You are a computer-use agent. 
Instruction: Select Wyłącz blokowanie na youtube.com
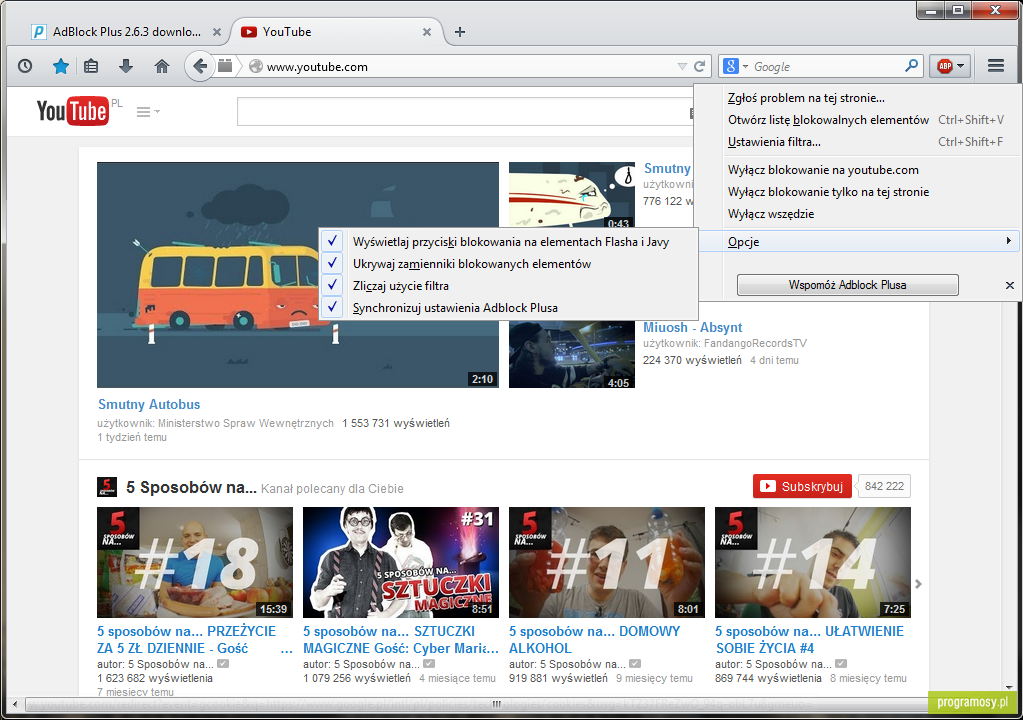click(x=859, y=170)
